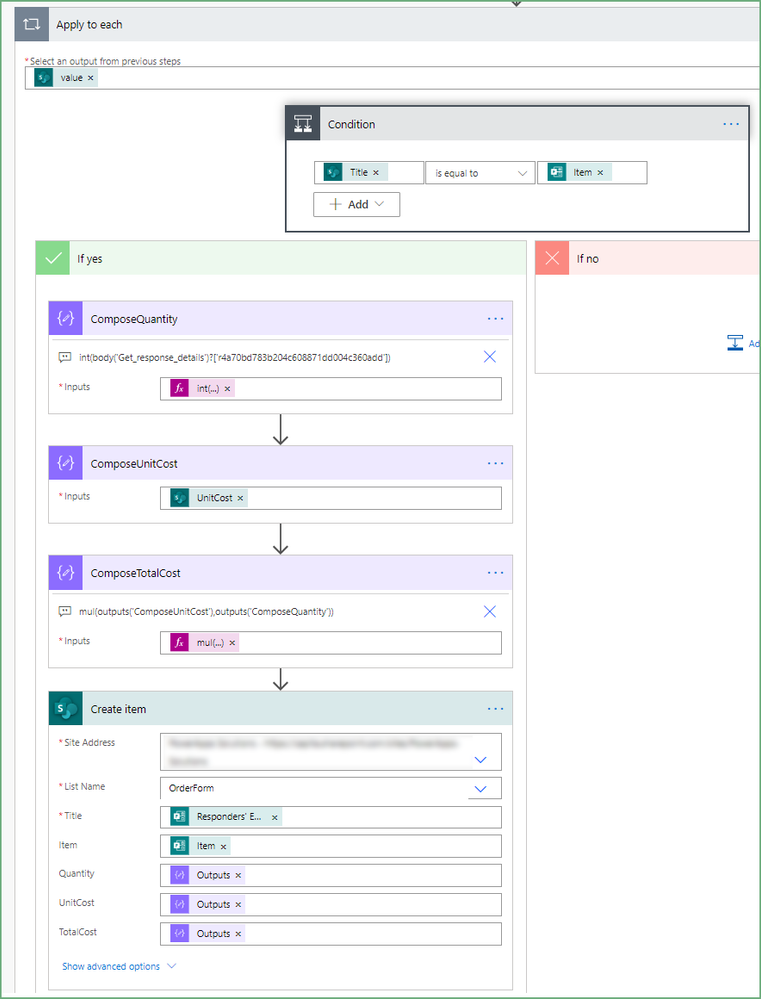This screenshot has width=761, height=999.
Task: Click the Condition right value field
Action: [x=592, y=173]
